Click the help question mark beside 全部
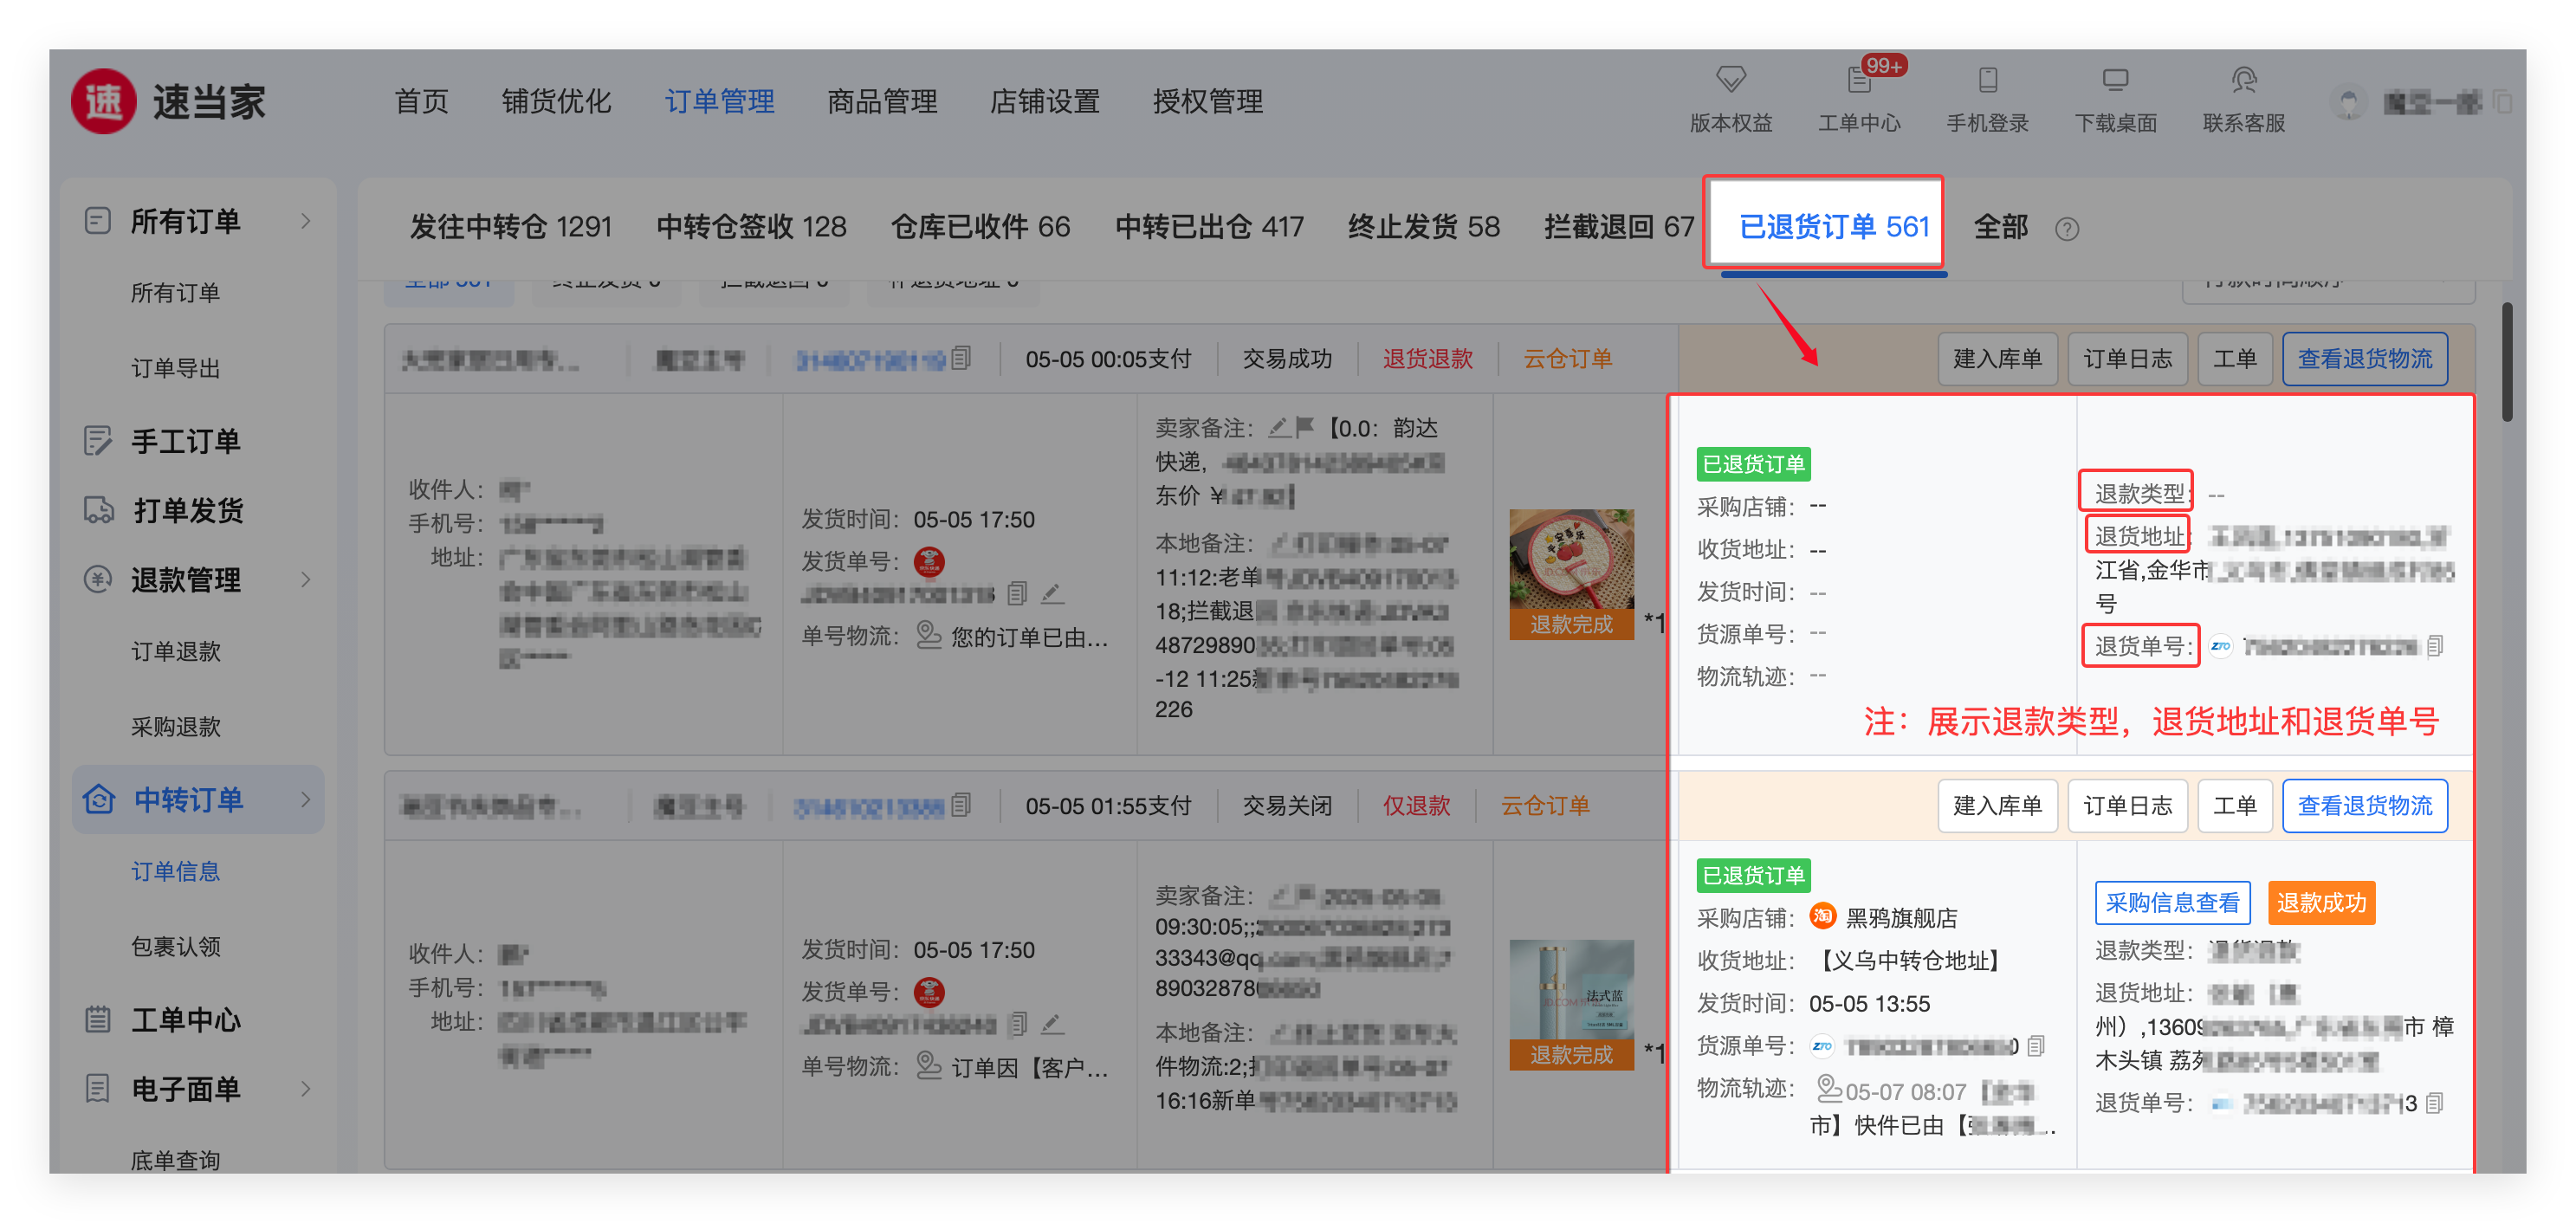The width and height of the screenshot is (2576, 1223). [2066, 229]
